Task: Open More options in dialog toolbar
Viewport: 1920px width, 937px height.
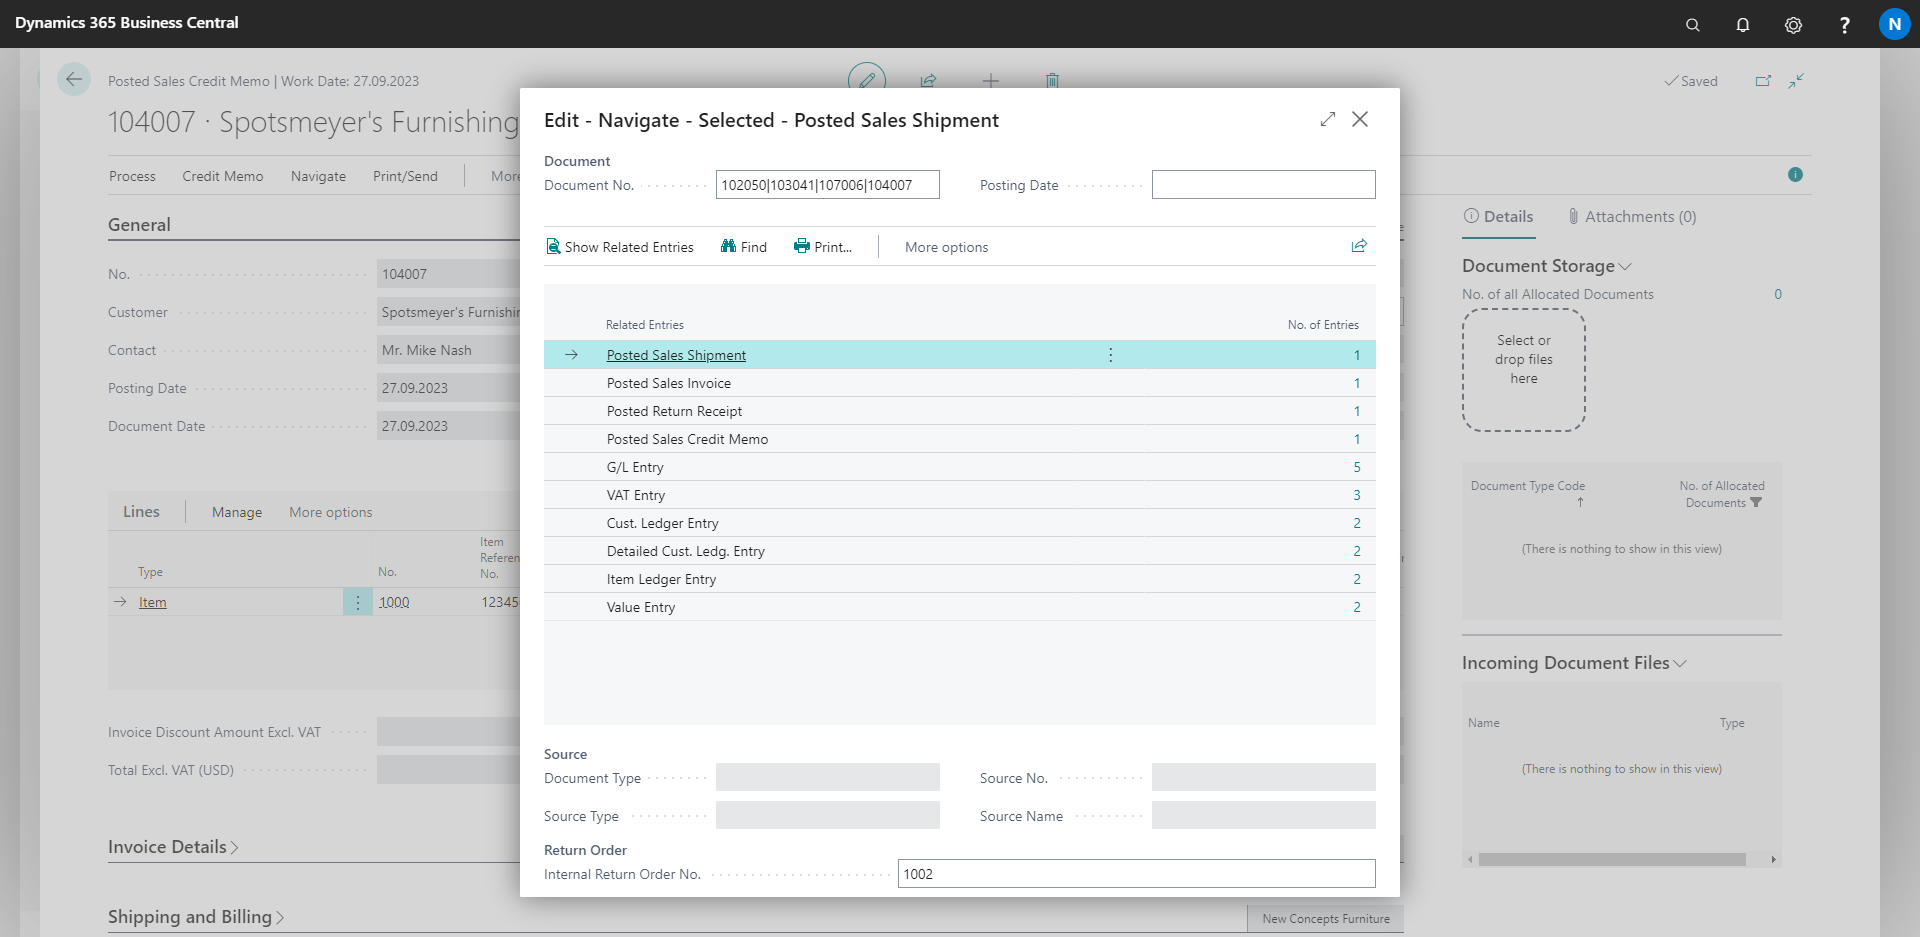Action: pos(946,247)
